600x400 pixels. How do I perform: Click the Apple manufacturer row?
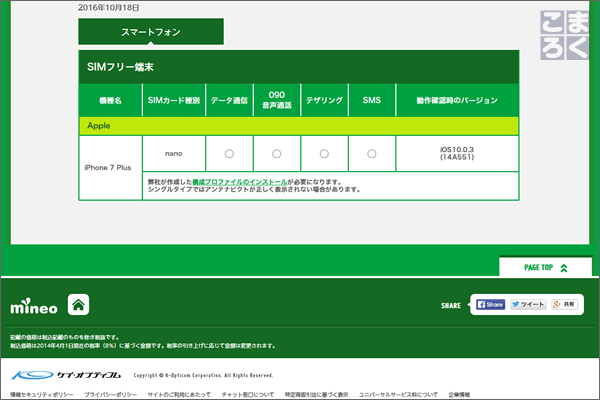point(299,126)
